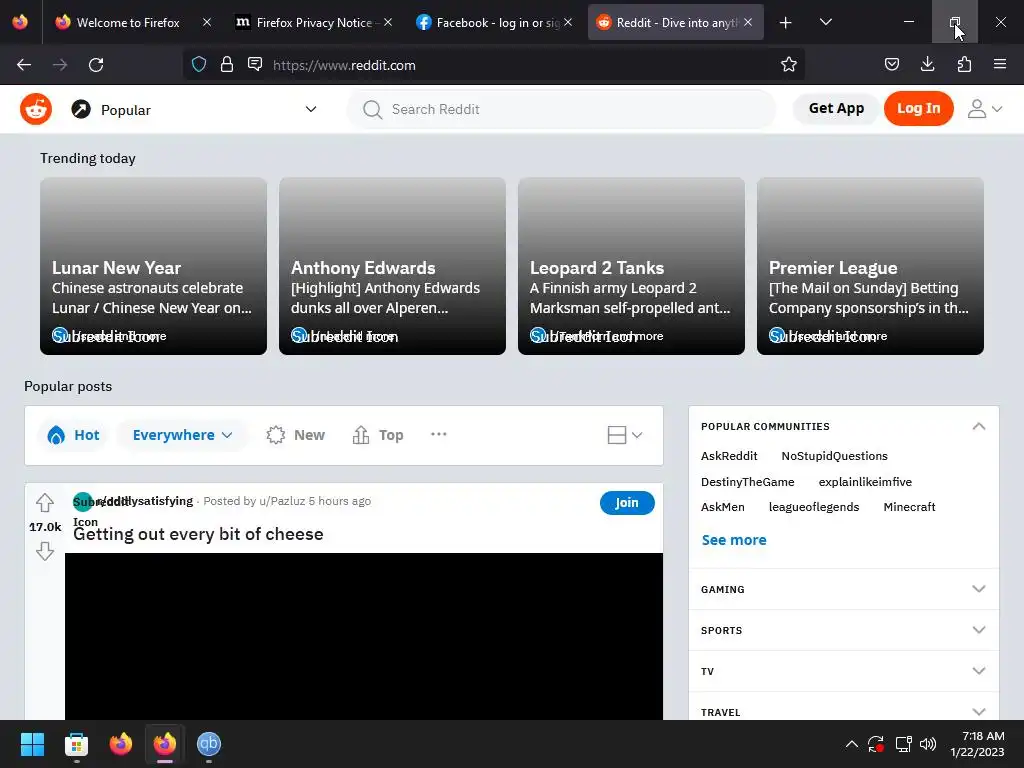Open the card view layout dropdown

[625, 435]
